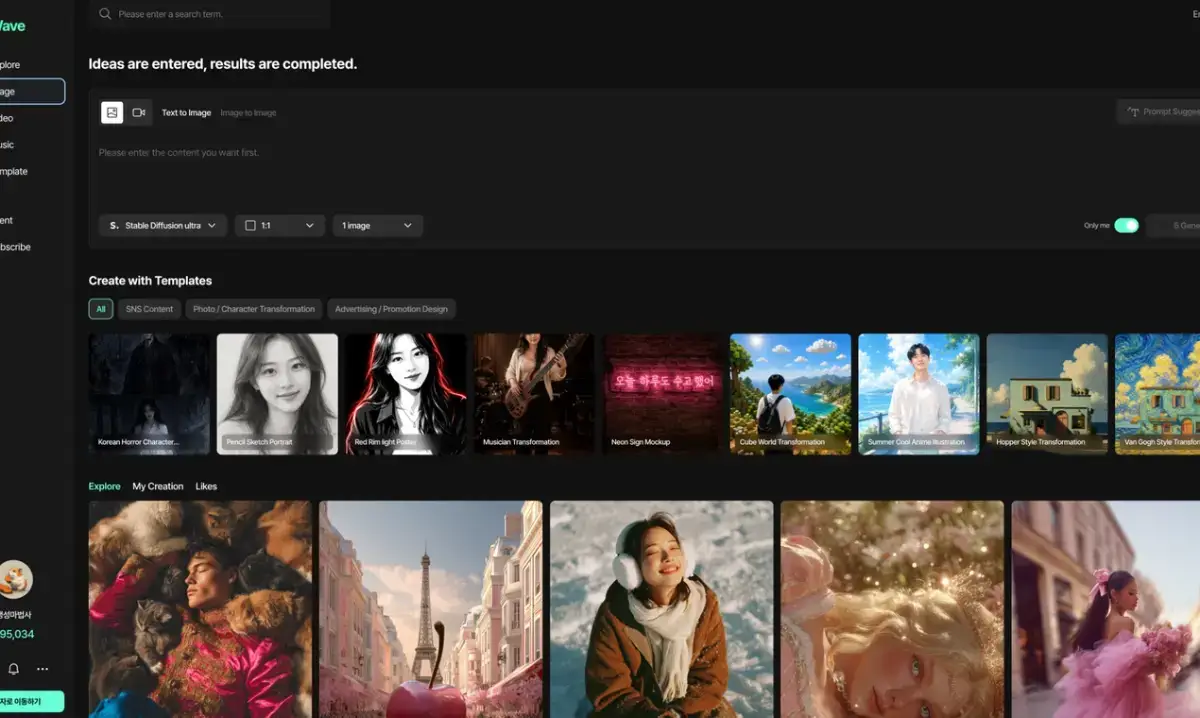
Task: Click the Generate button
Action: pos(1174,226)
